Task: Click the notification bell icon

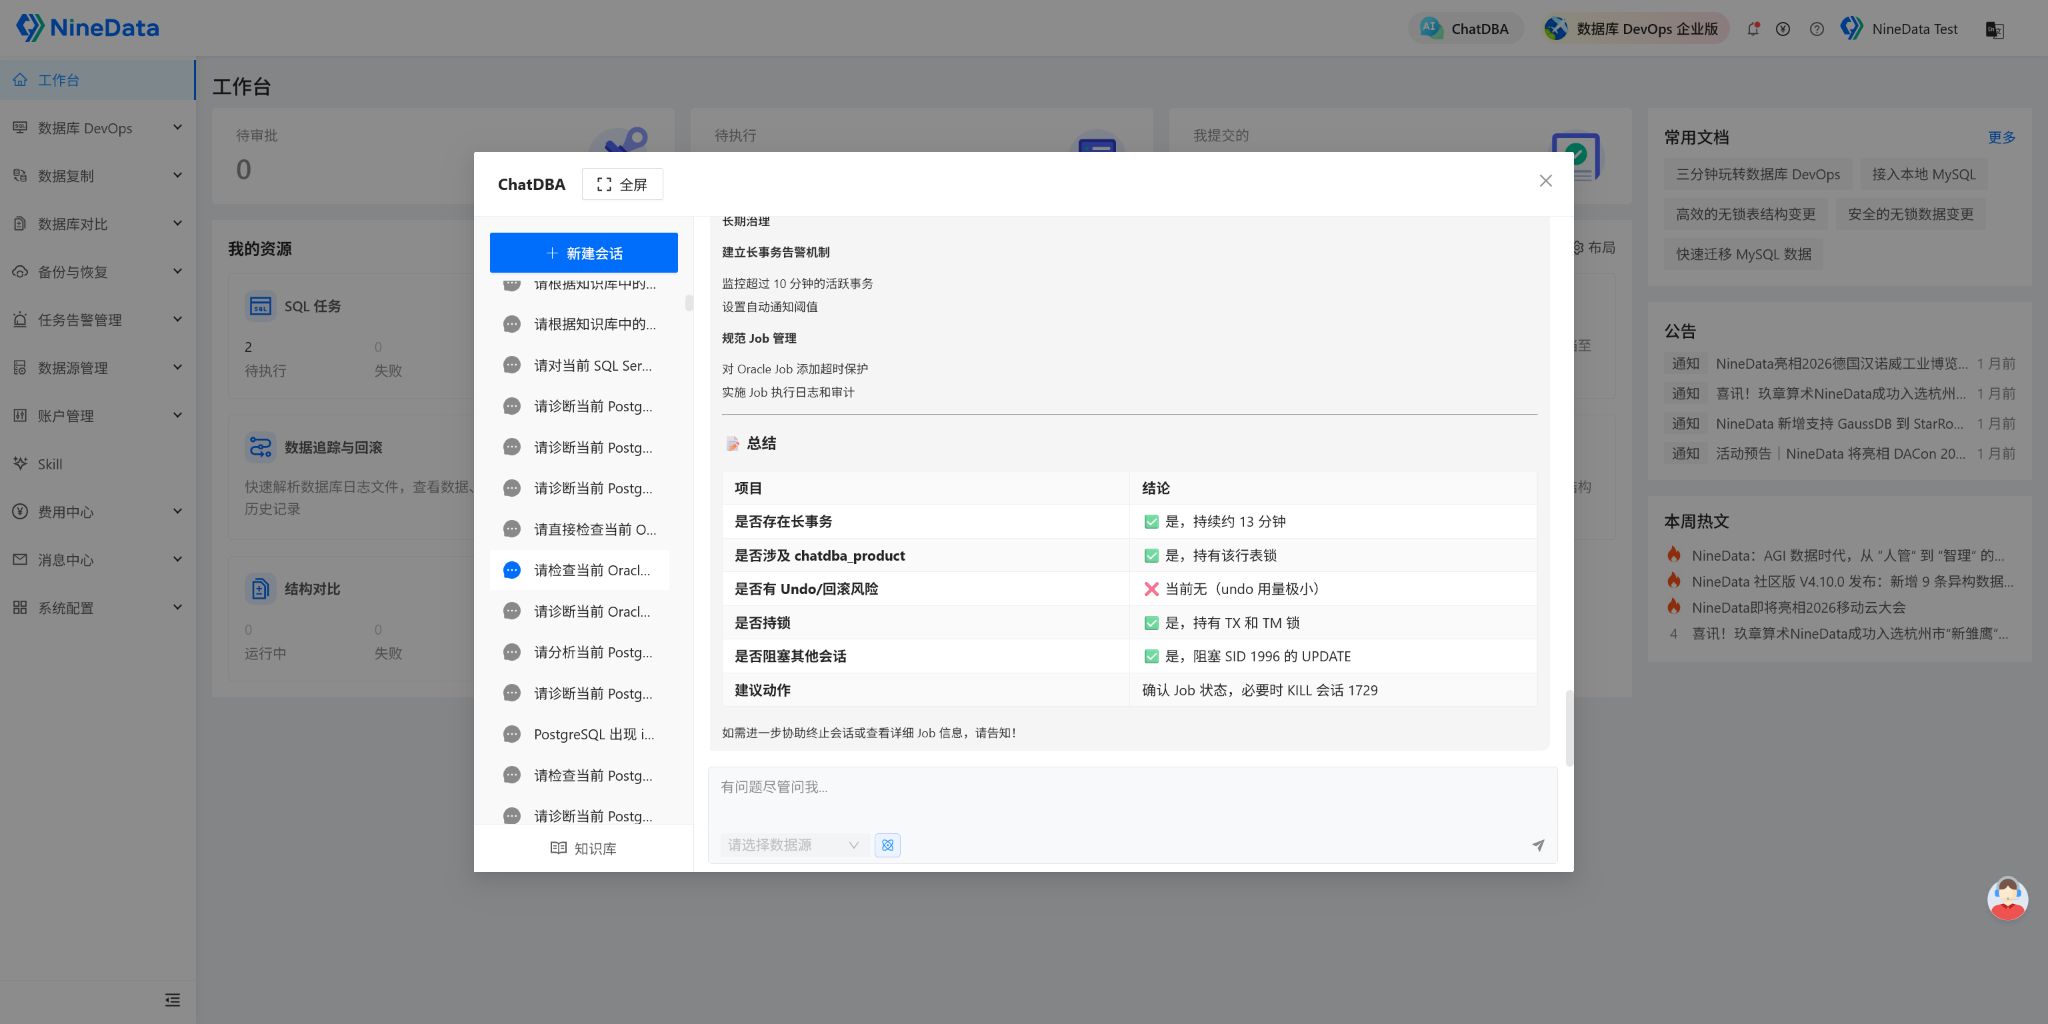Action: [1753, 29]
